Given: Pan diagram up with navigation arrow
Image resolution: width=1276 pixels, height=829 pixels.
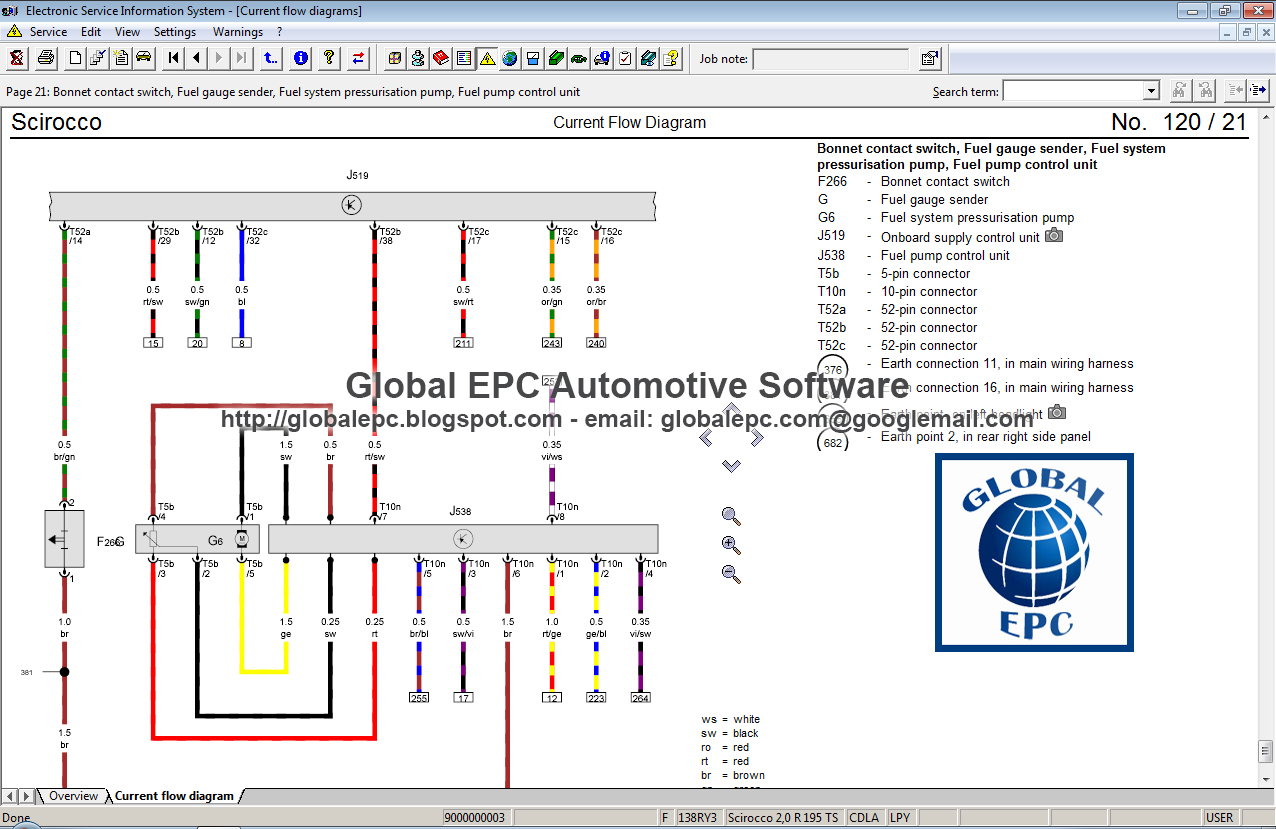Looking at the screenshot, I should pyautogui.click(x=731, y=409).
